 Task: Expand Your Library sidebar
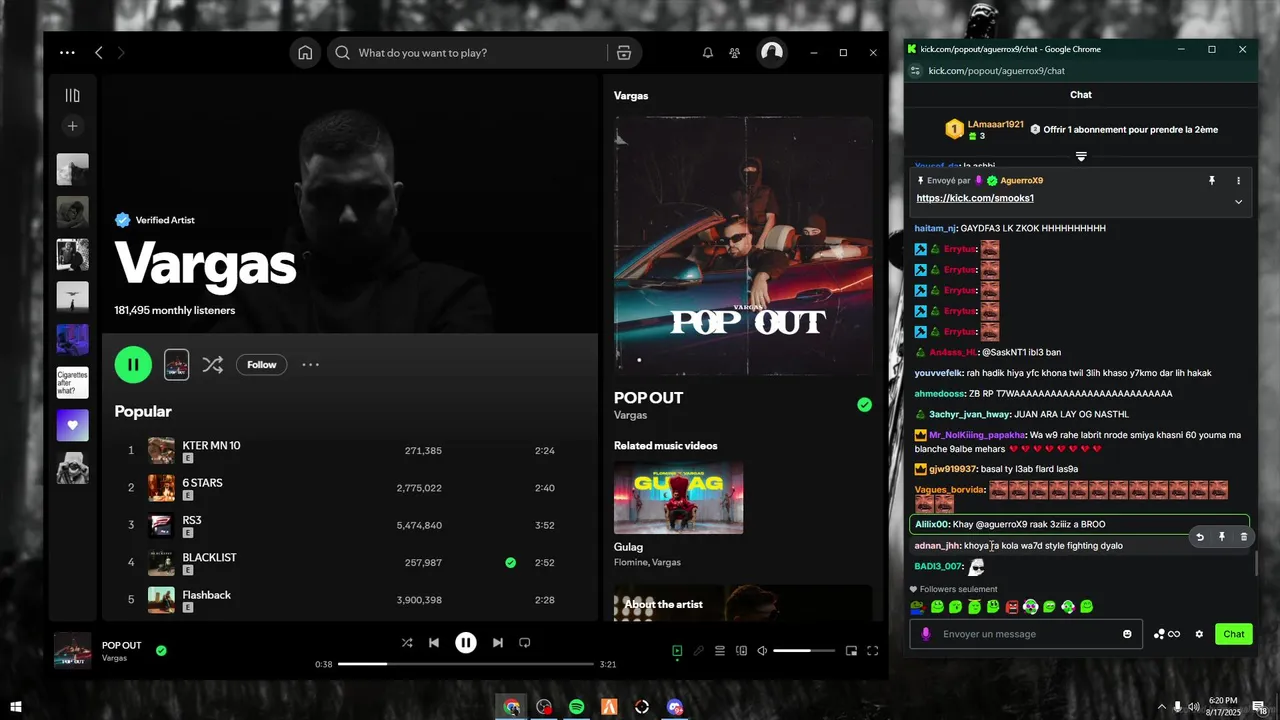(72, 96)
